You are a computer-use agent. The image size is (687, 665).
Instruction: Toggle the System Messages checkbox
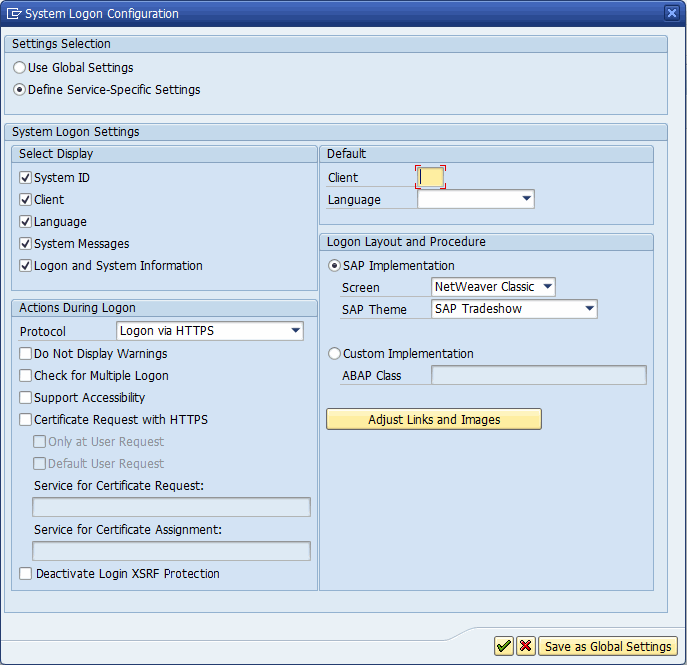pos(26,244)
